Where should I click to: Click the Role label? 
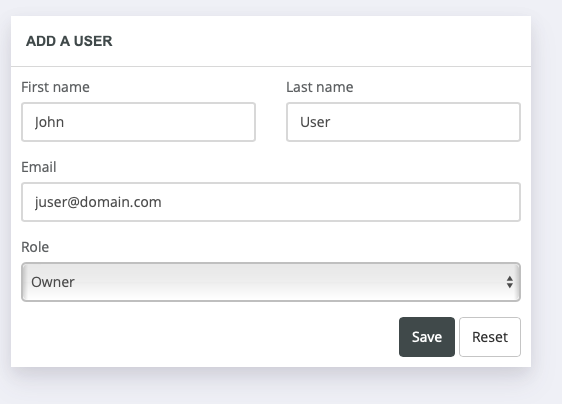[x=35, y=247]
